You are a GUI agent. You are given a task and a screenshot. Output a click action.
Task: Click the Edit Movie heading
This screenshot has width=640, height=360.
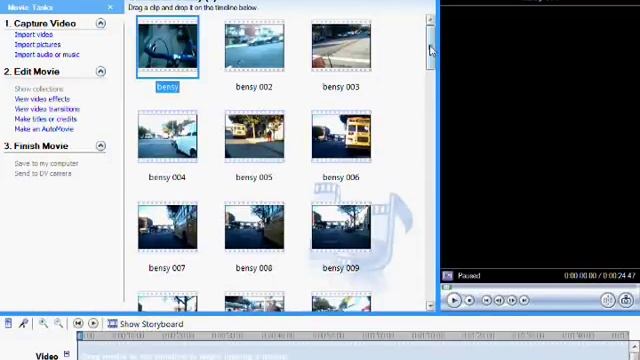(x=37, y=72)
